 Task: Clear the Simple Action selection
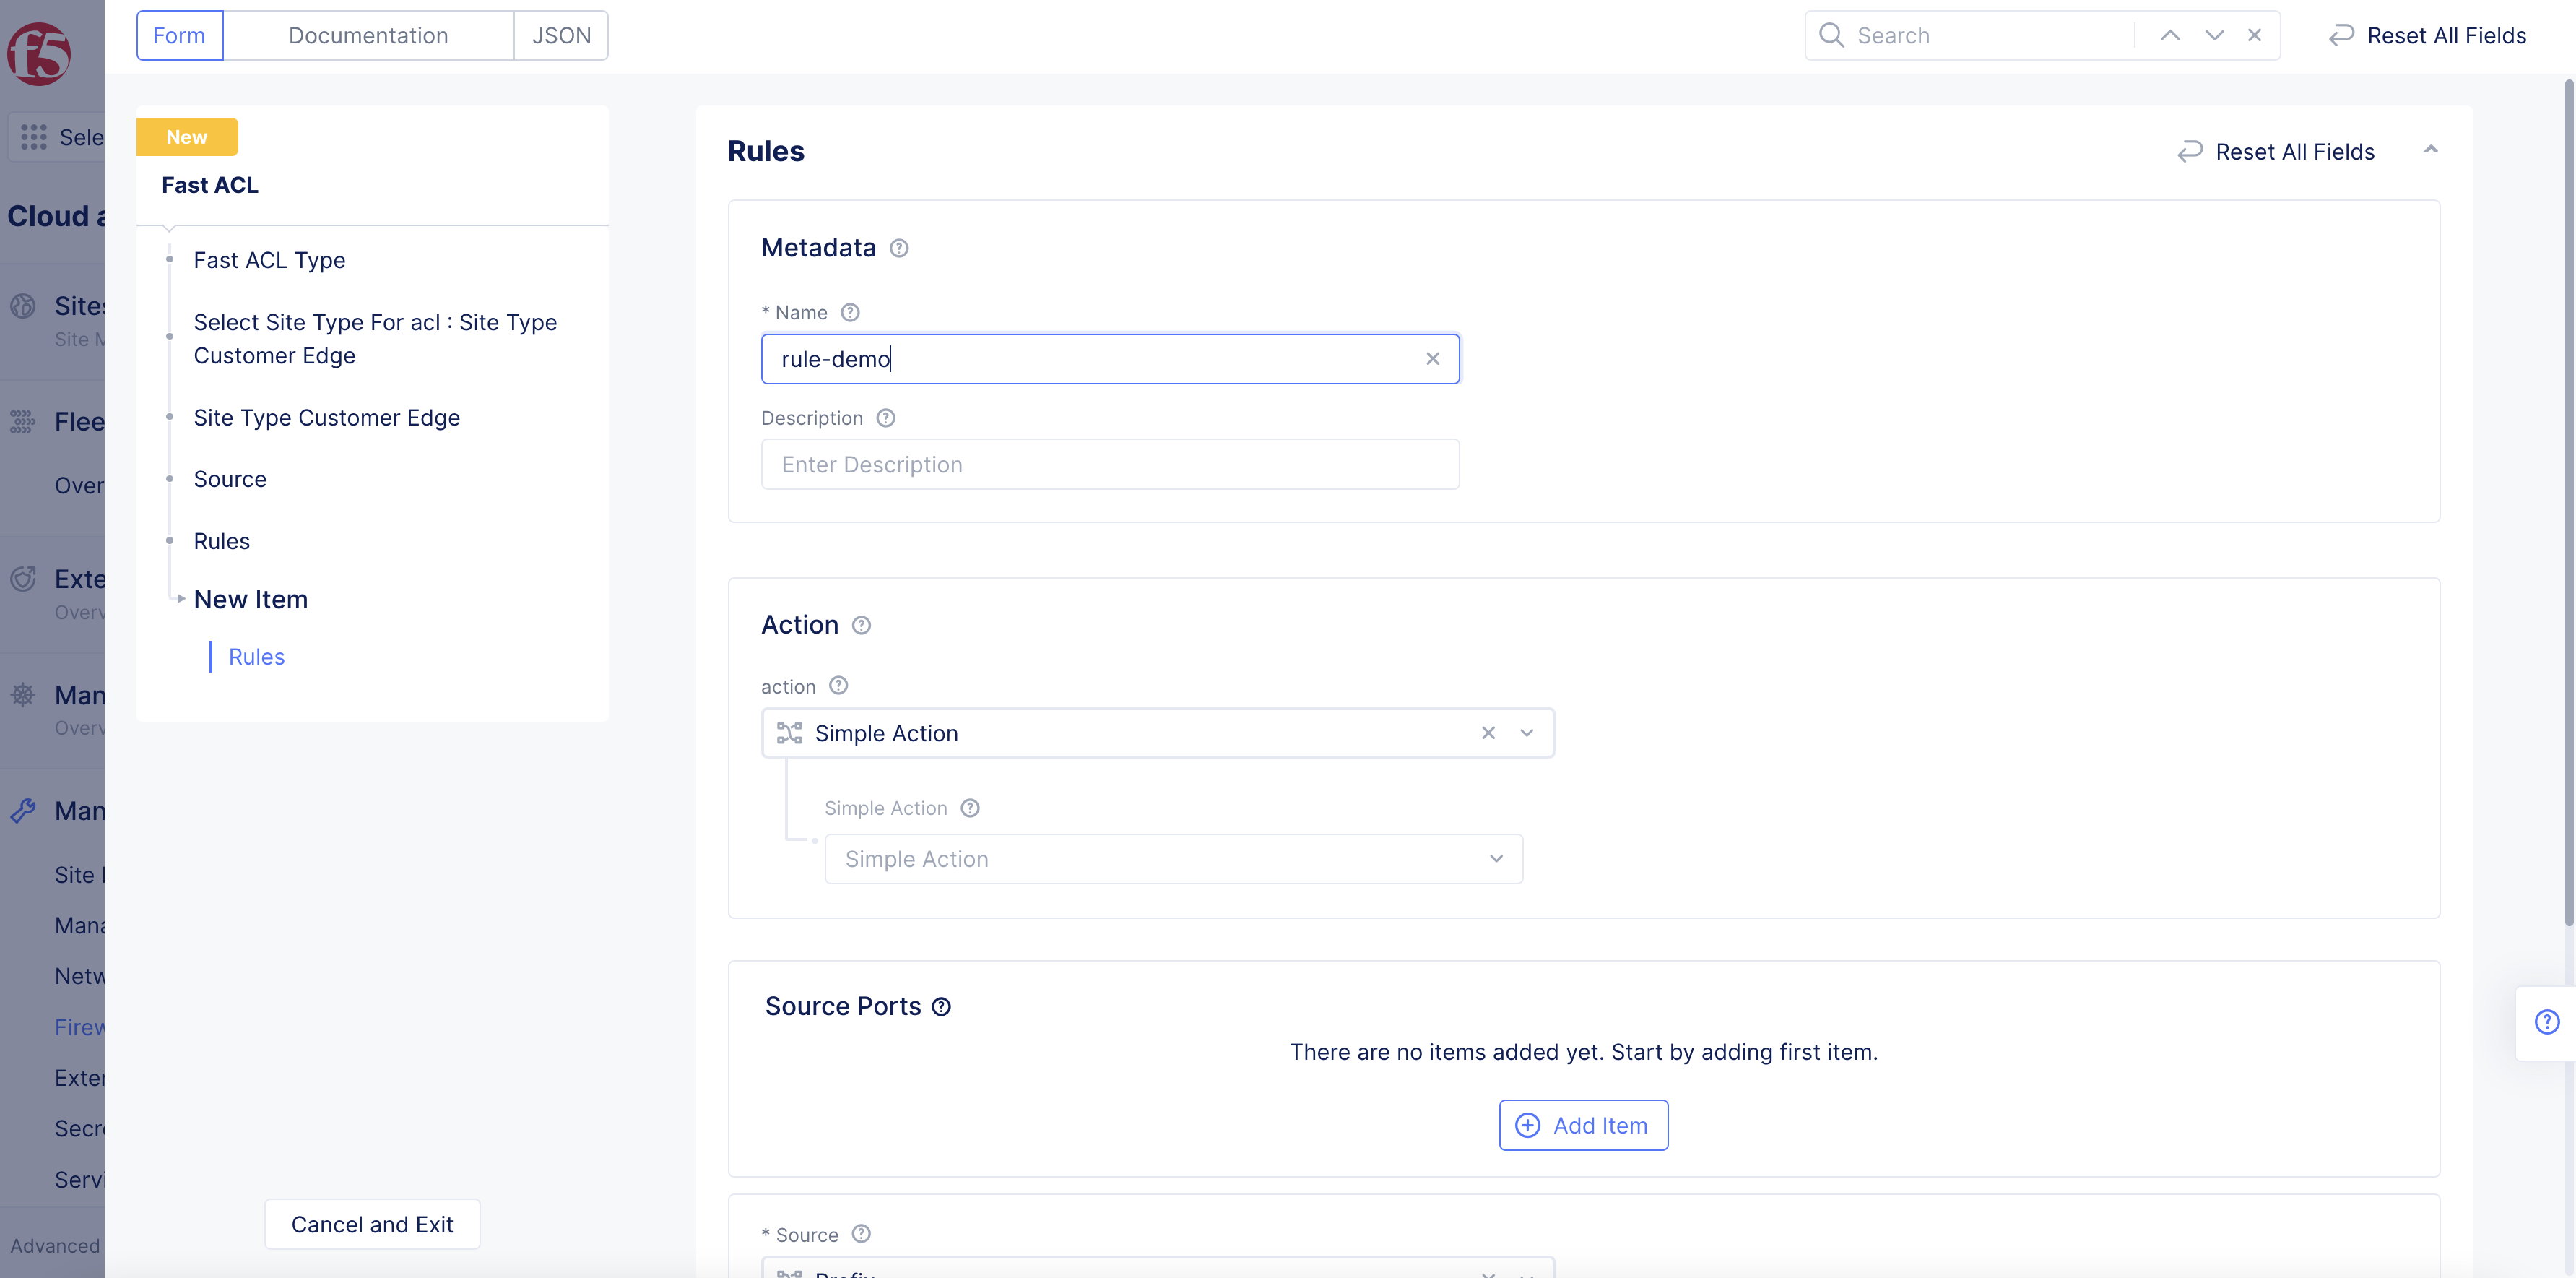click(1488, 733)
